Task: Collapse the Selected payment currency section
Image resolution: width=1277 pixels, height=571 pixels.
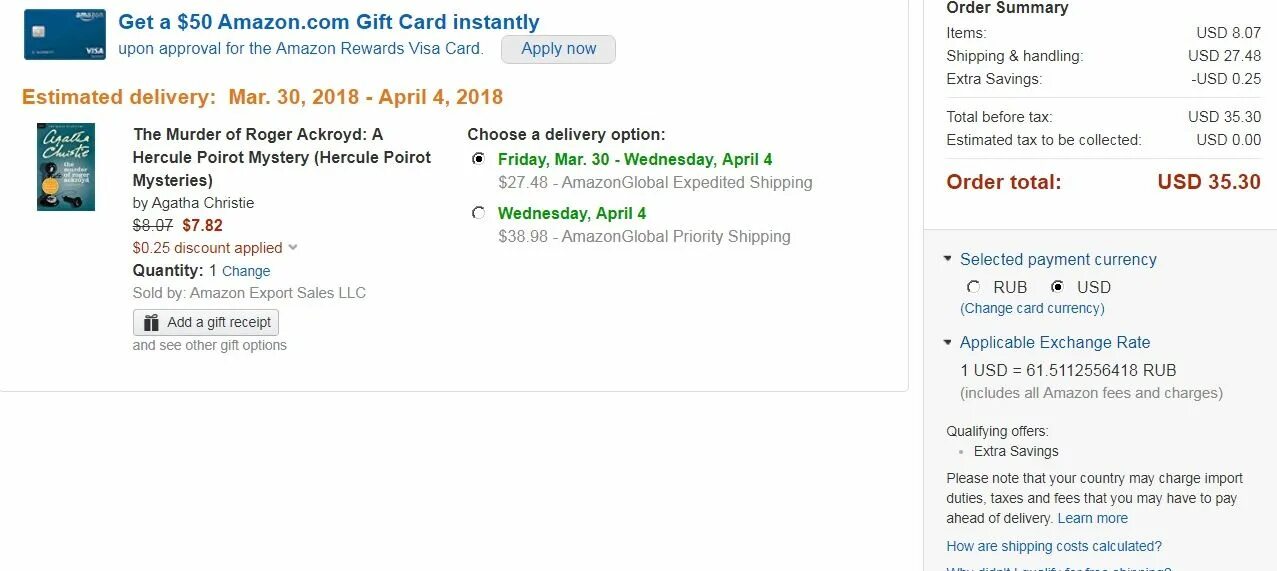Action: click(948, 259)
